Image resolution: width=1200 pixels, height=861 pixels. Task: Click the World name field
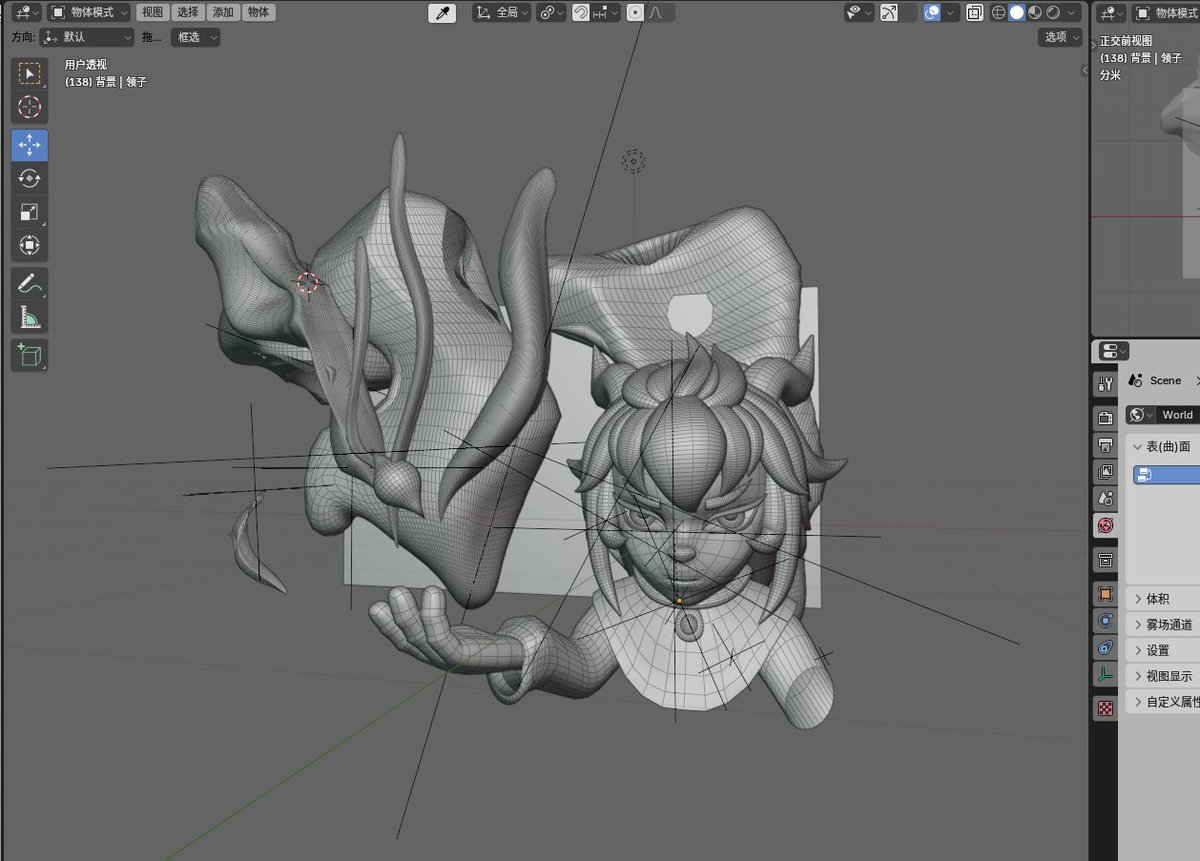point(1178,415)
